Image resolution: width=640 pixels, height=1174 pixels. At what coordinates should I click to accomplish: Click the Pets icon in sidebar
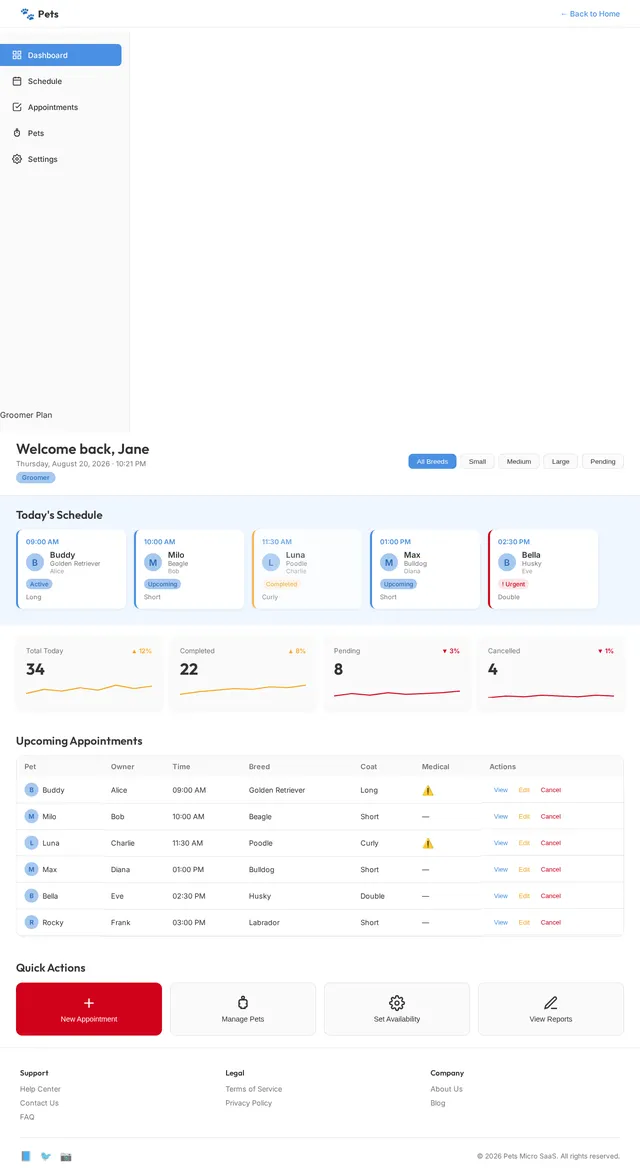[x=17, y=133]
